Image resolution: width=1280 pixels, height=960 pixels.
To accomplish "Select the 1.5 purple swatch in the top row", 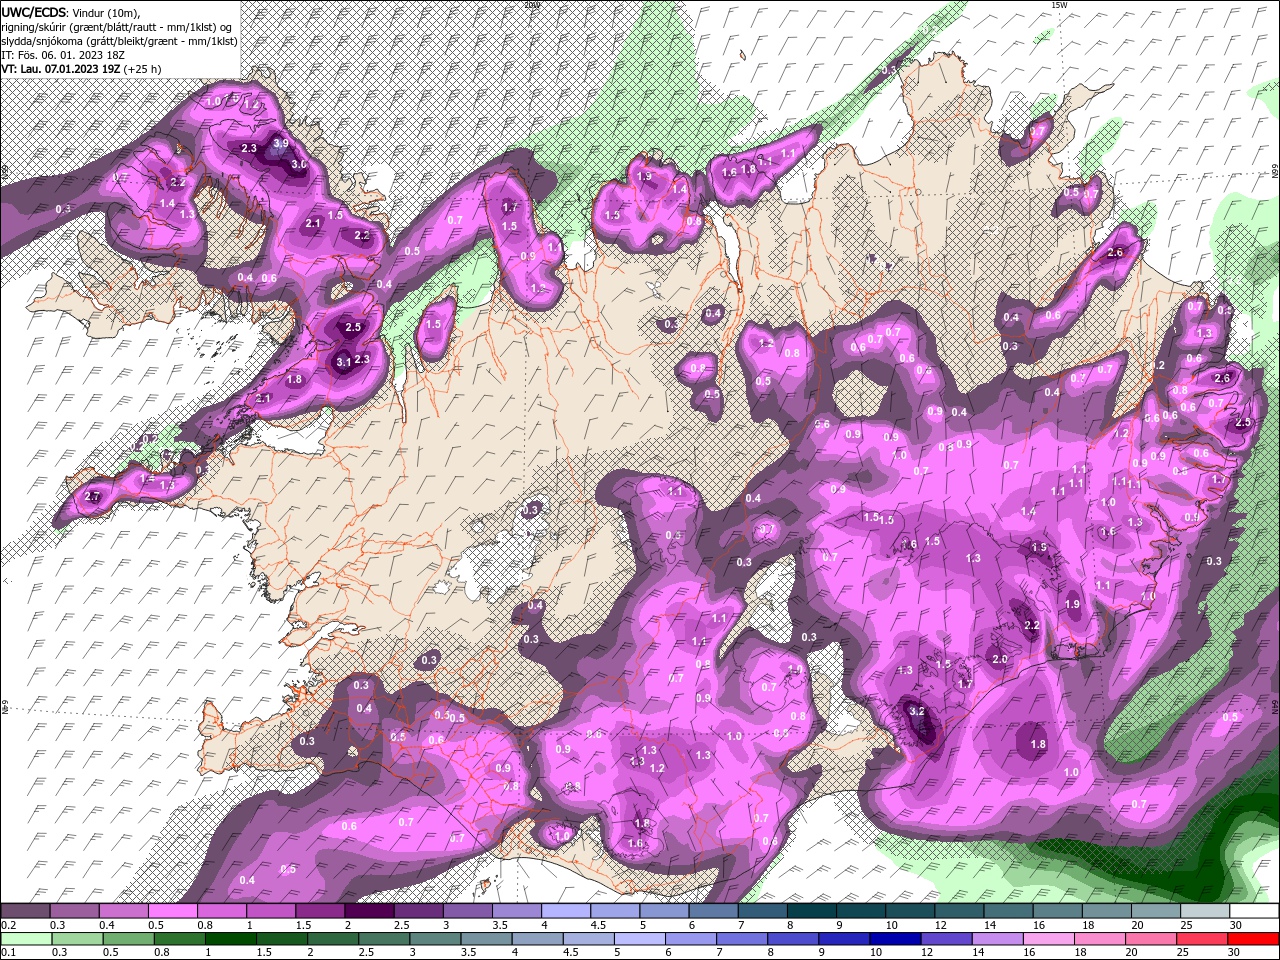I will (x=320, y=911).
